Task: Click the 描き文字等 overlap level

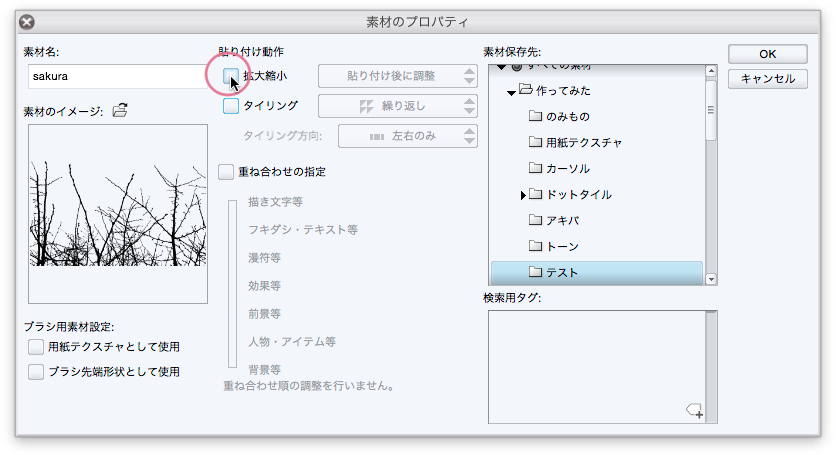Action: click(275, 202)
